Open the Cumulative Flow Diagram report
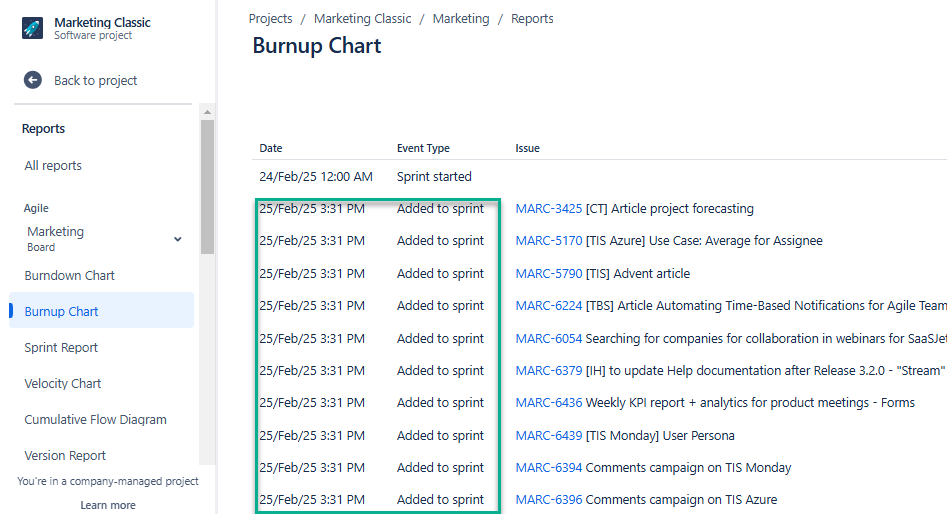 click(95, 419)
